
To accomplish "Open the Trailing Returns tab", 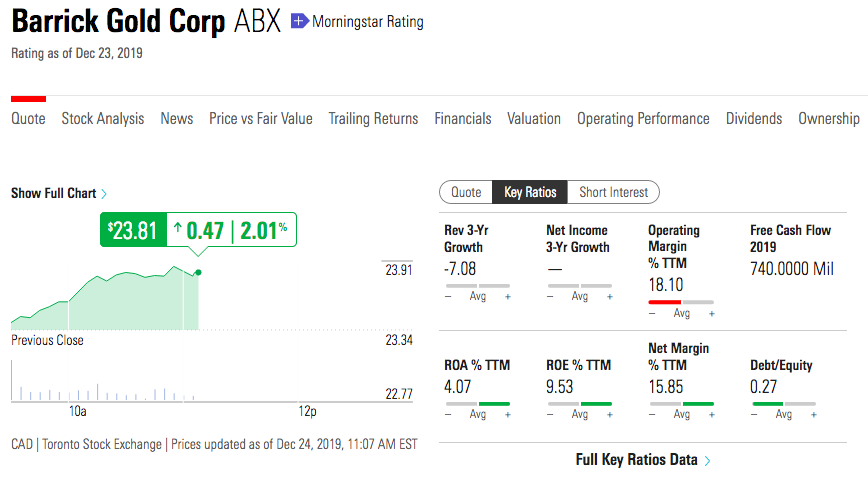I will pyautogui.click(x=373, y=118).
